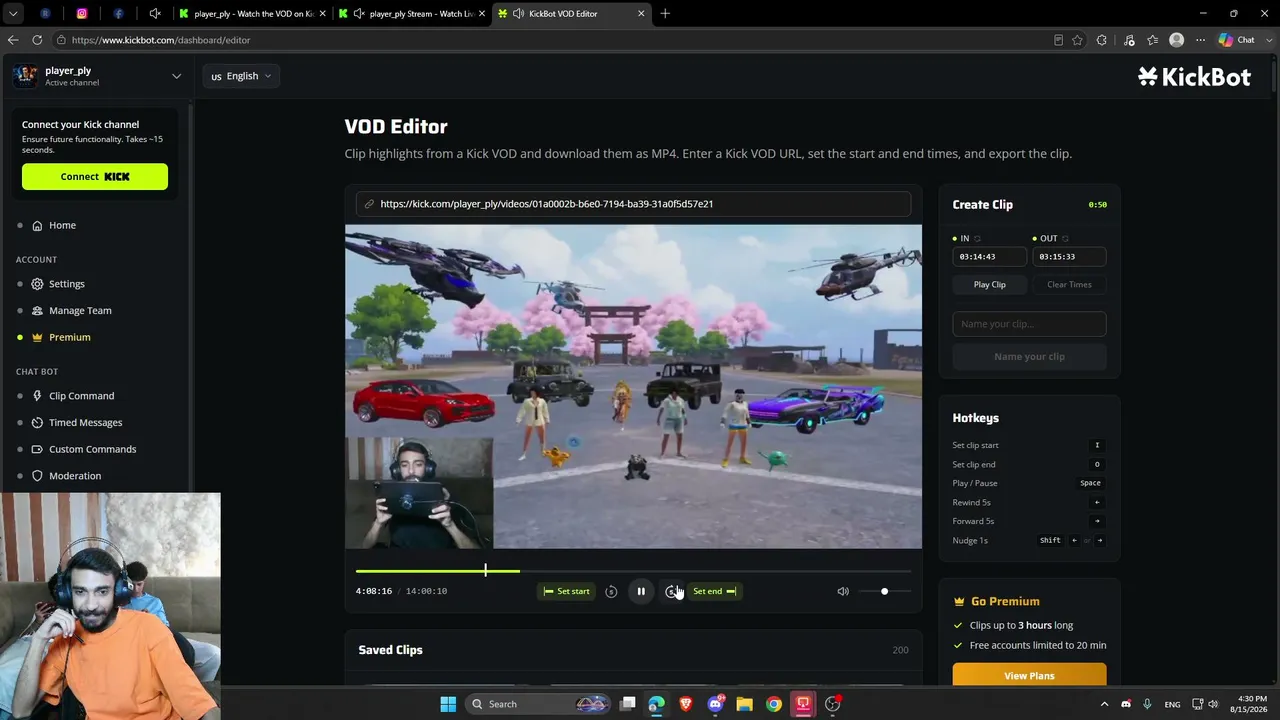
Task: Rewind the VOD player 5 seconds
Action: point(611,591)
